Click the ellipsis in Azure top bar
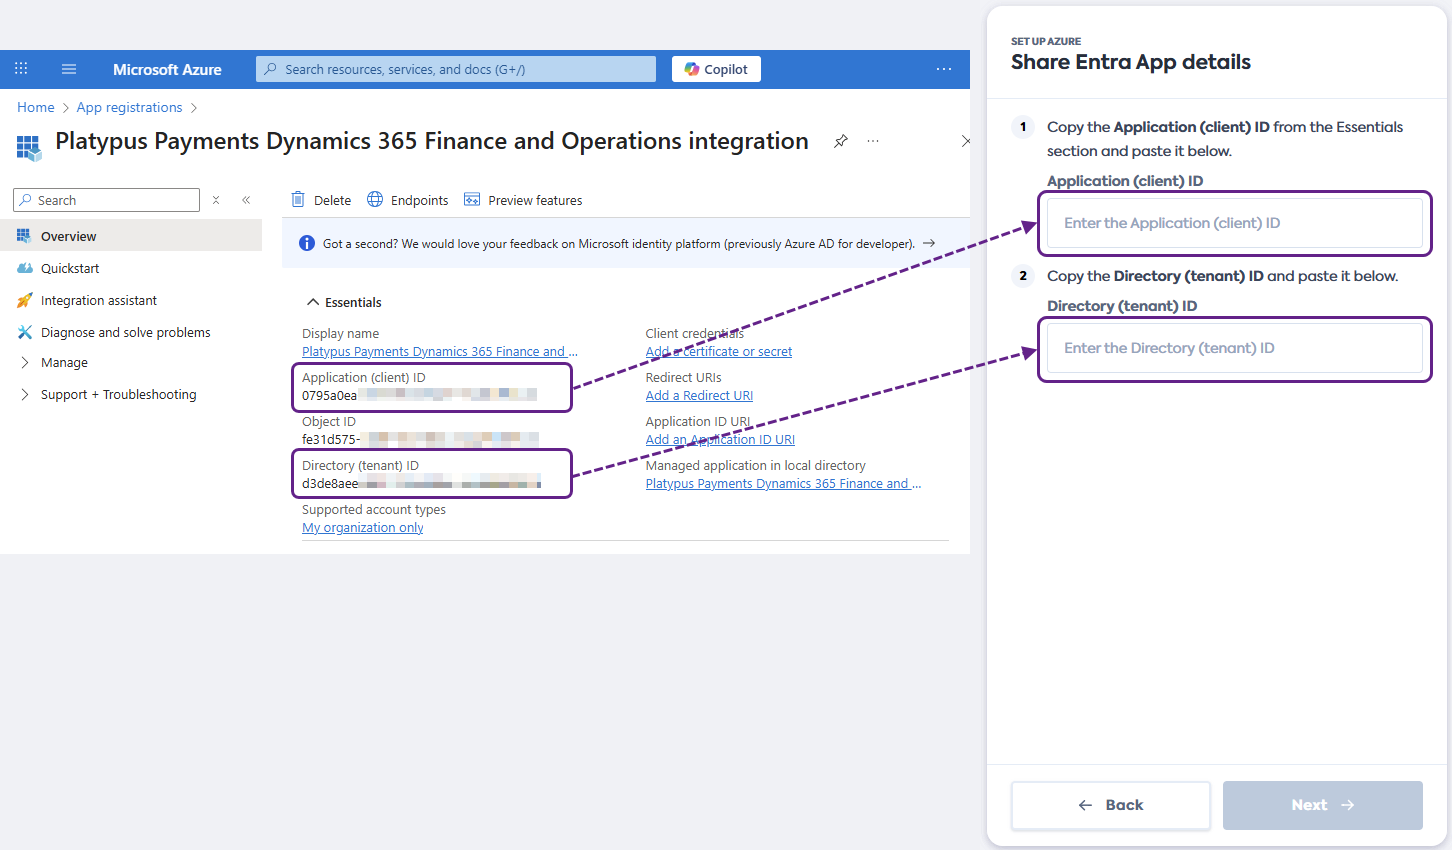Image resolution: width=1452 pixels, height=850 pixels. pyautogui.click(x=943, y=69)
